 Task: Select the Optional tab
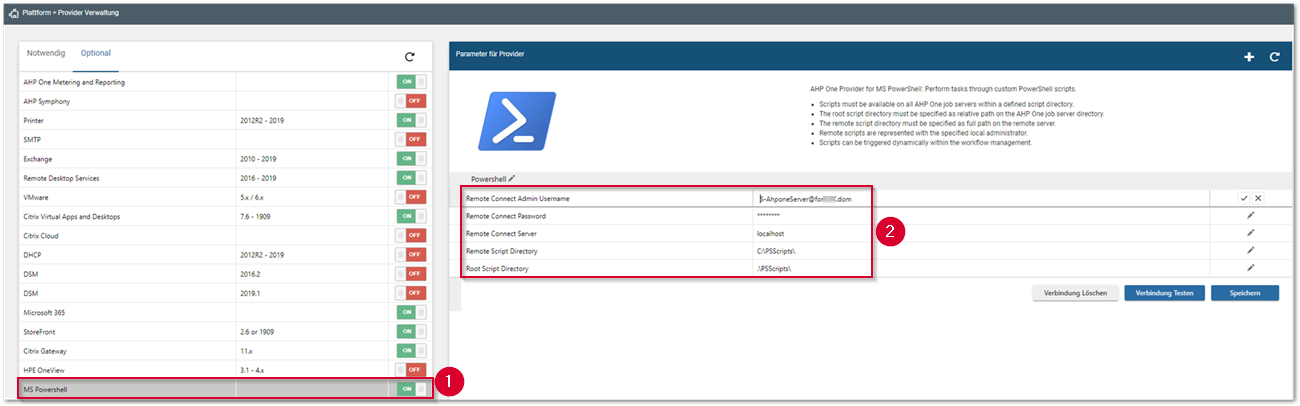(x=96, y=53)
